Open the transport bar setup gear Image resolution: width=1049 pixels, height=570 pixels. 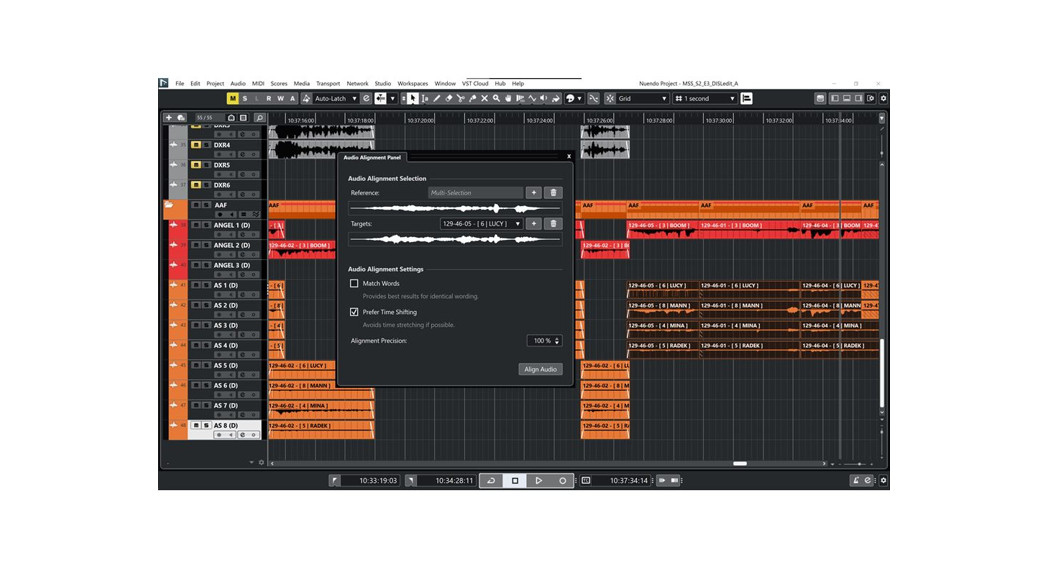pos(884,480)
